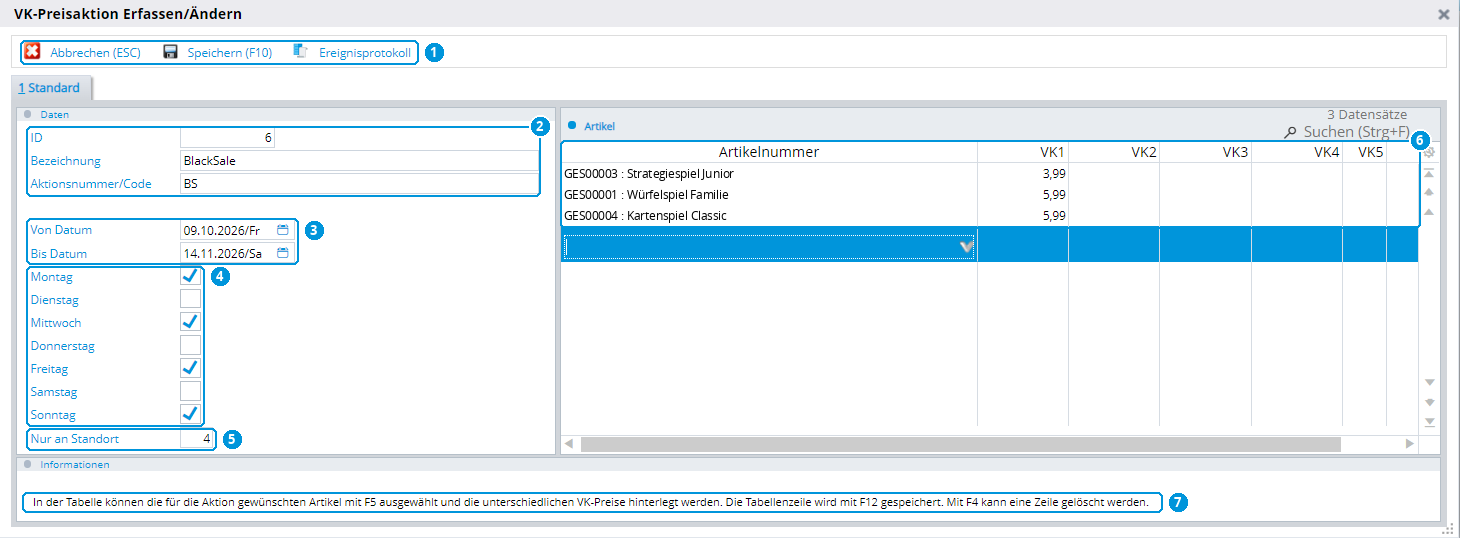Click the Informationen panel header
1460x538 pixels.
click(x=74, y=464)
